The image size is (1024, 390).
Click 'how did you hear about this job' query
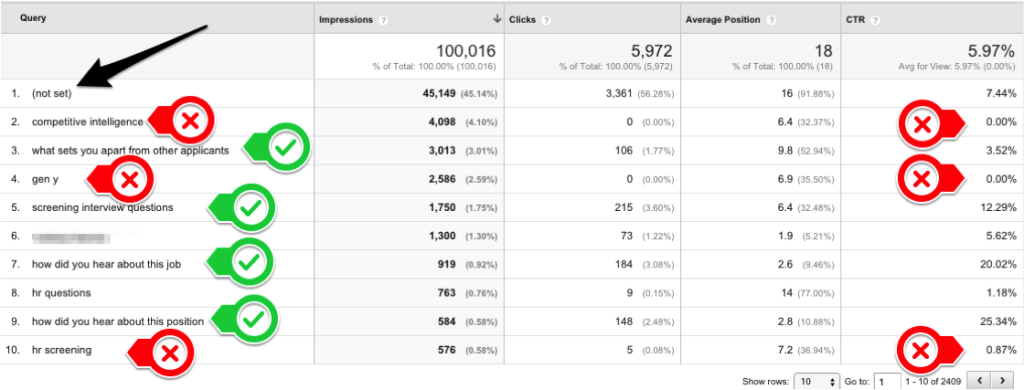(x=106, y=265)
